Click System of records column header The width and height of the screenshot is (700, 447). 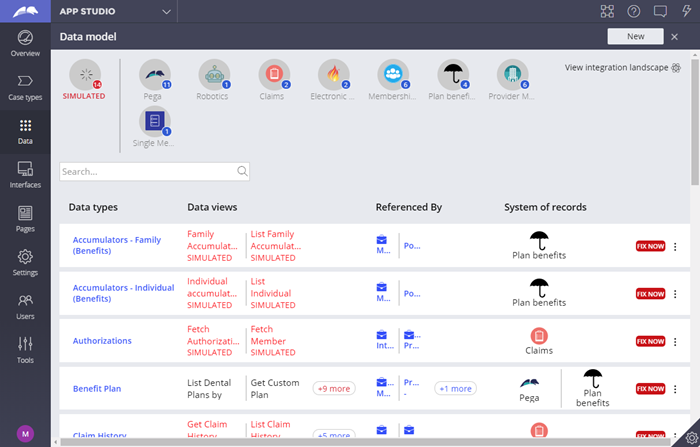click(545, 207)
